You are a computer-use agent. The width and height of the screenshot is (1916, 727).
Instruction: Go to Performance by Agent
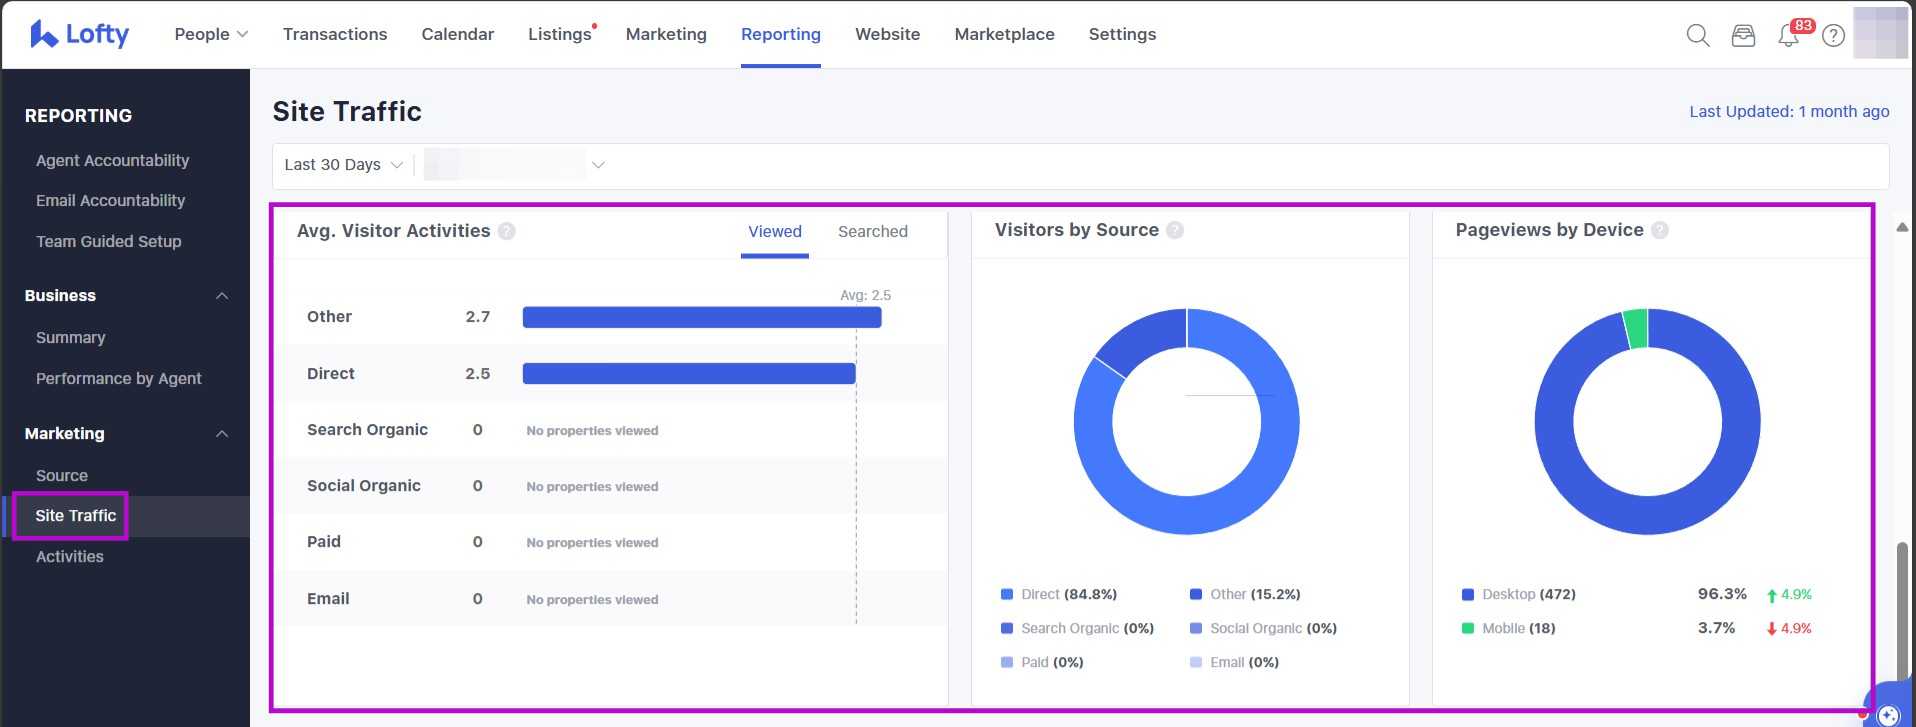(x=118, y=378)
